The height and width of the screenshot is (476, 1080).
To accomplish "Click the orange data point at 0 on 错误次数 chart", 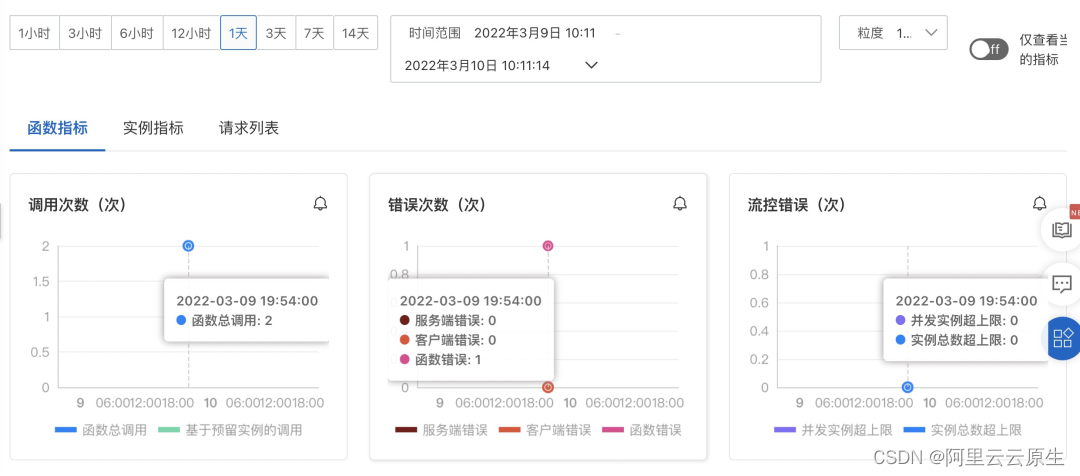I will (x=548, y=387).
